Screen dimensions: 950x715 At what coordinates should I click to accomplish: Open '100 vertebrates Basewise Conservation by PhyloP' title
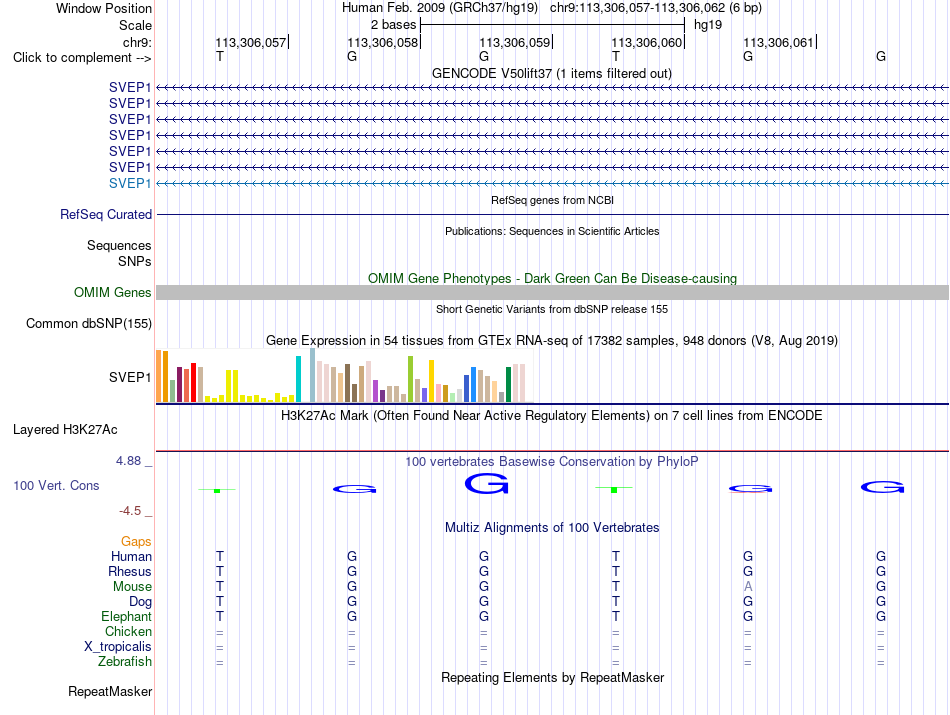pyautogui.click(x=552, y=462)
